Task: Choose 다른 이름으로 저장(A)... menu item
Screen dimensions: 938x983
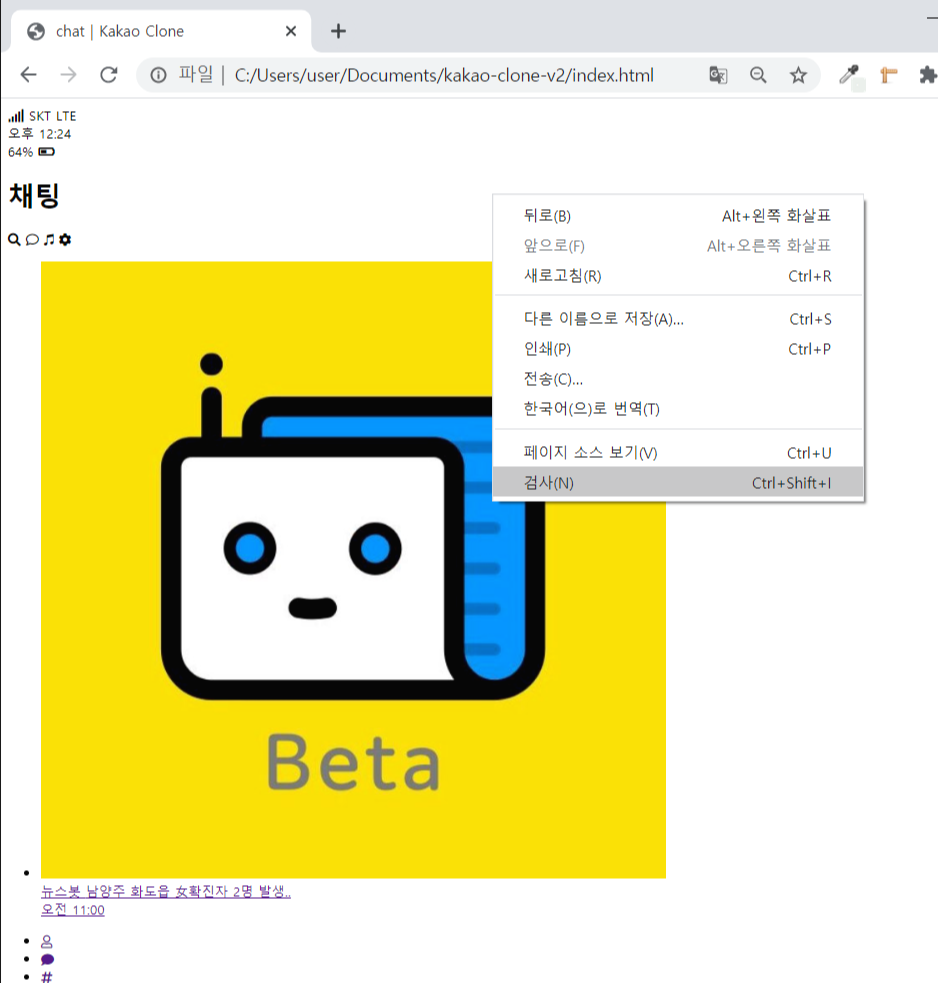Action: click(678, 319)
